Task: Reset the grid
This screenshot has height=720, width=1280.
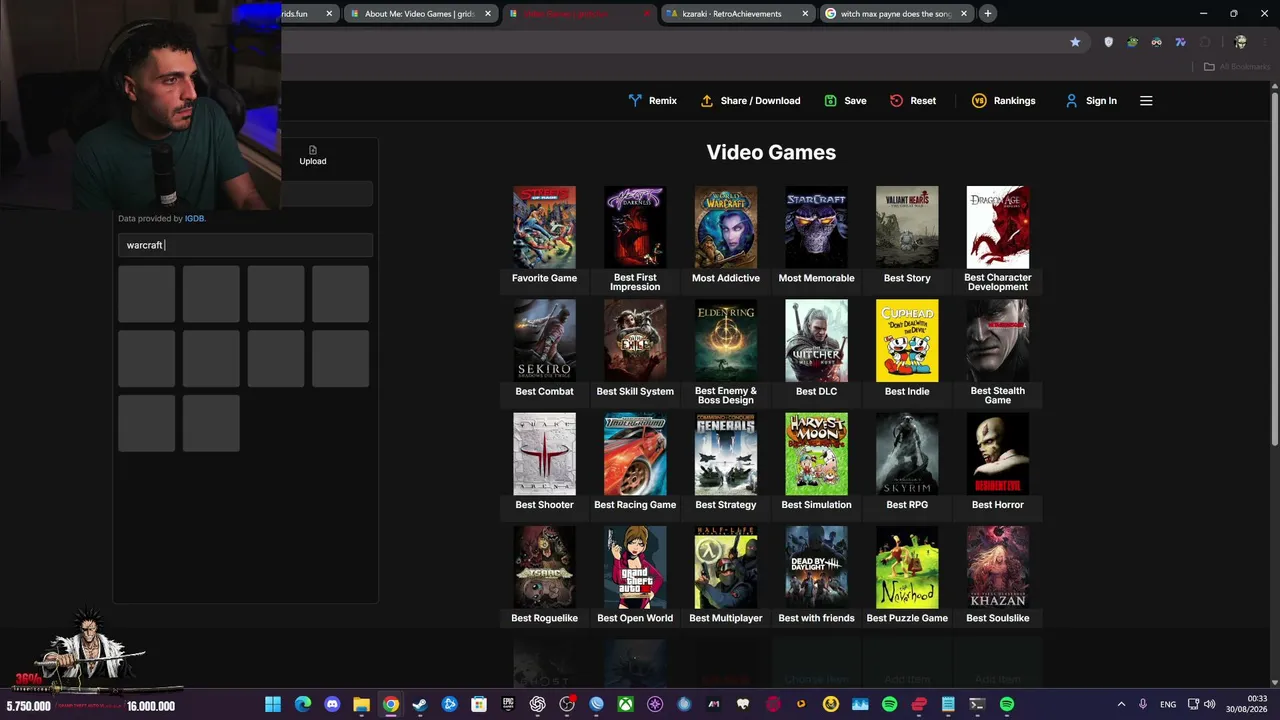Action: pos(913,101)
